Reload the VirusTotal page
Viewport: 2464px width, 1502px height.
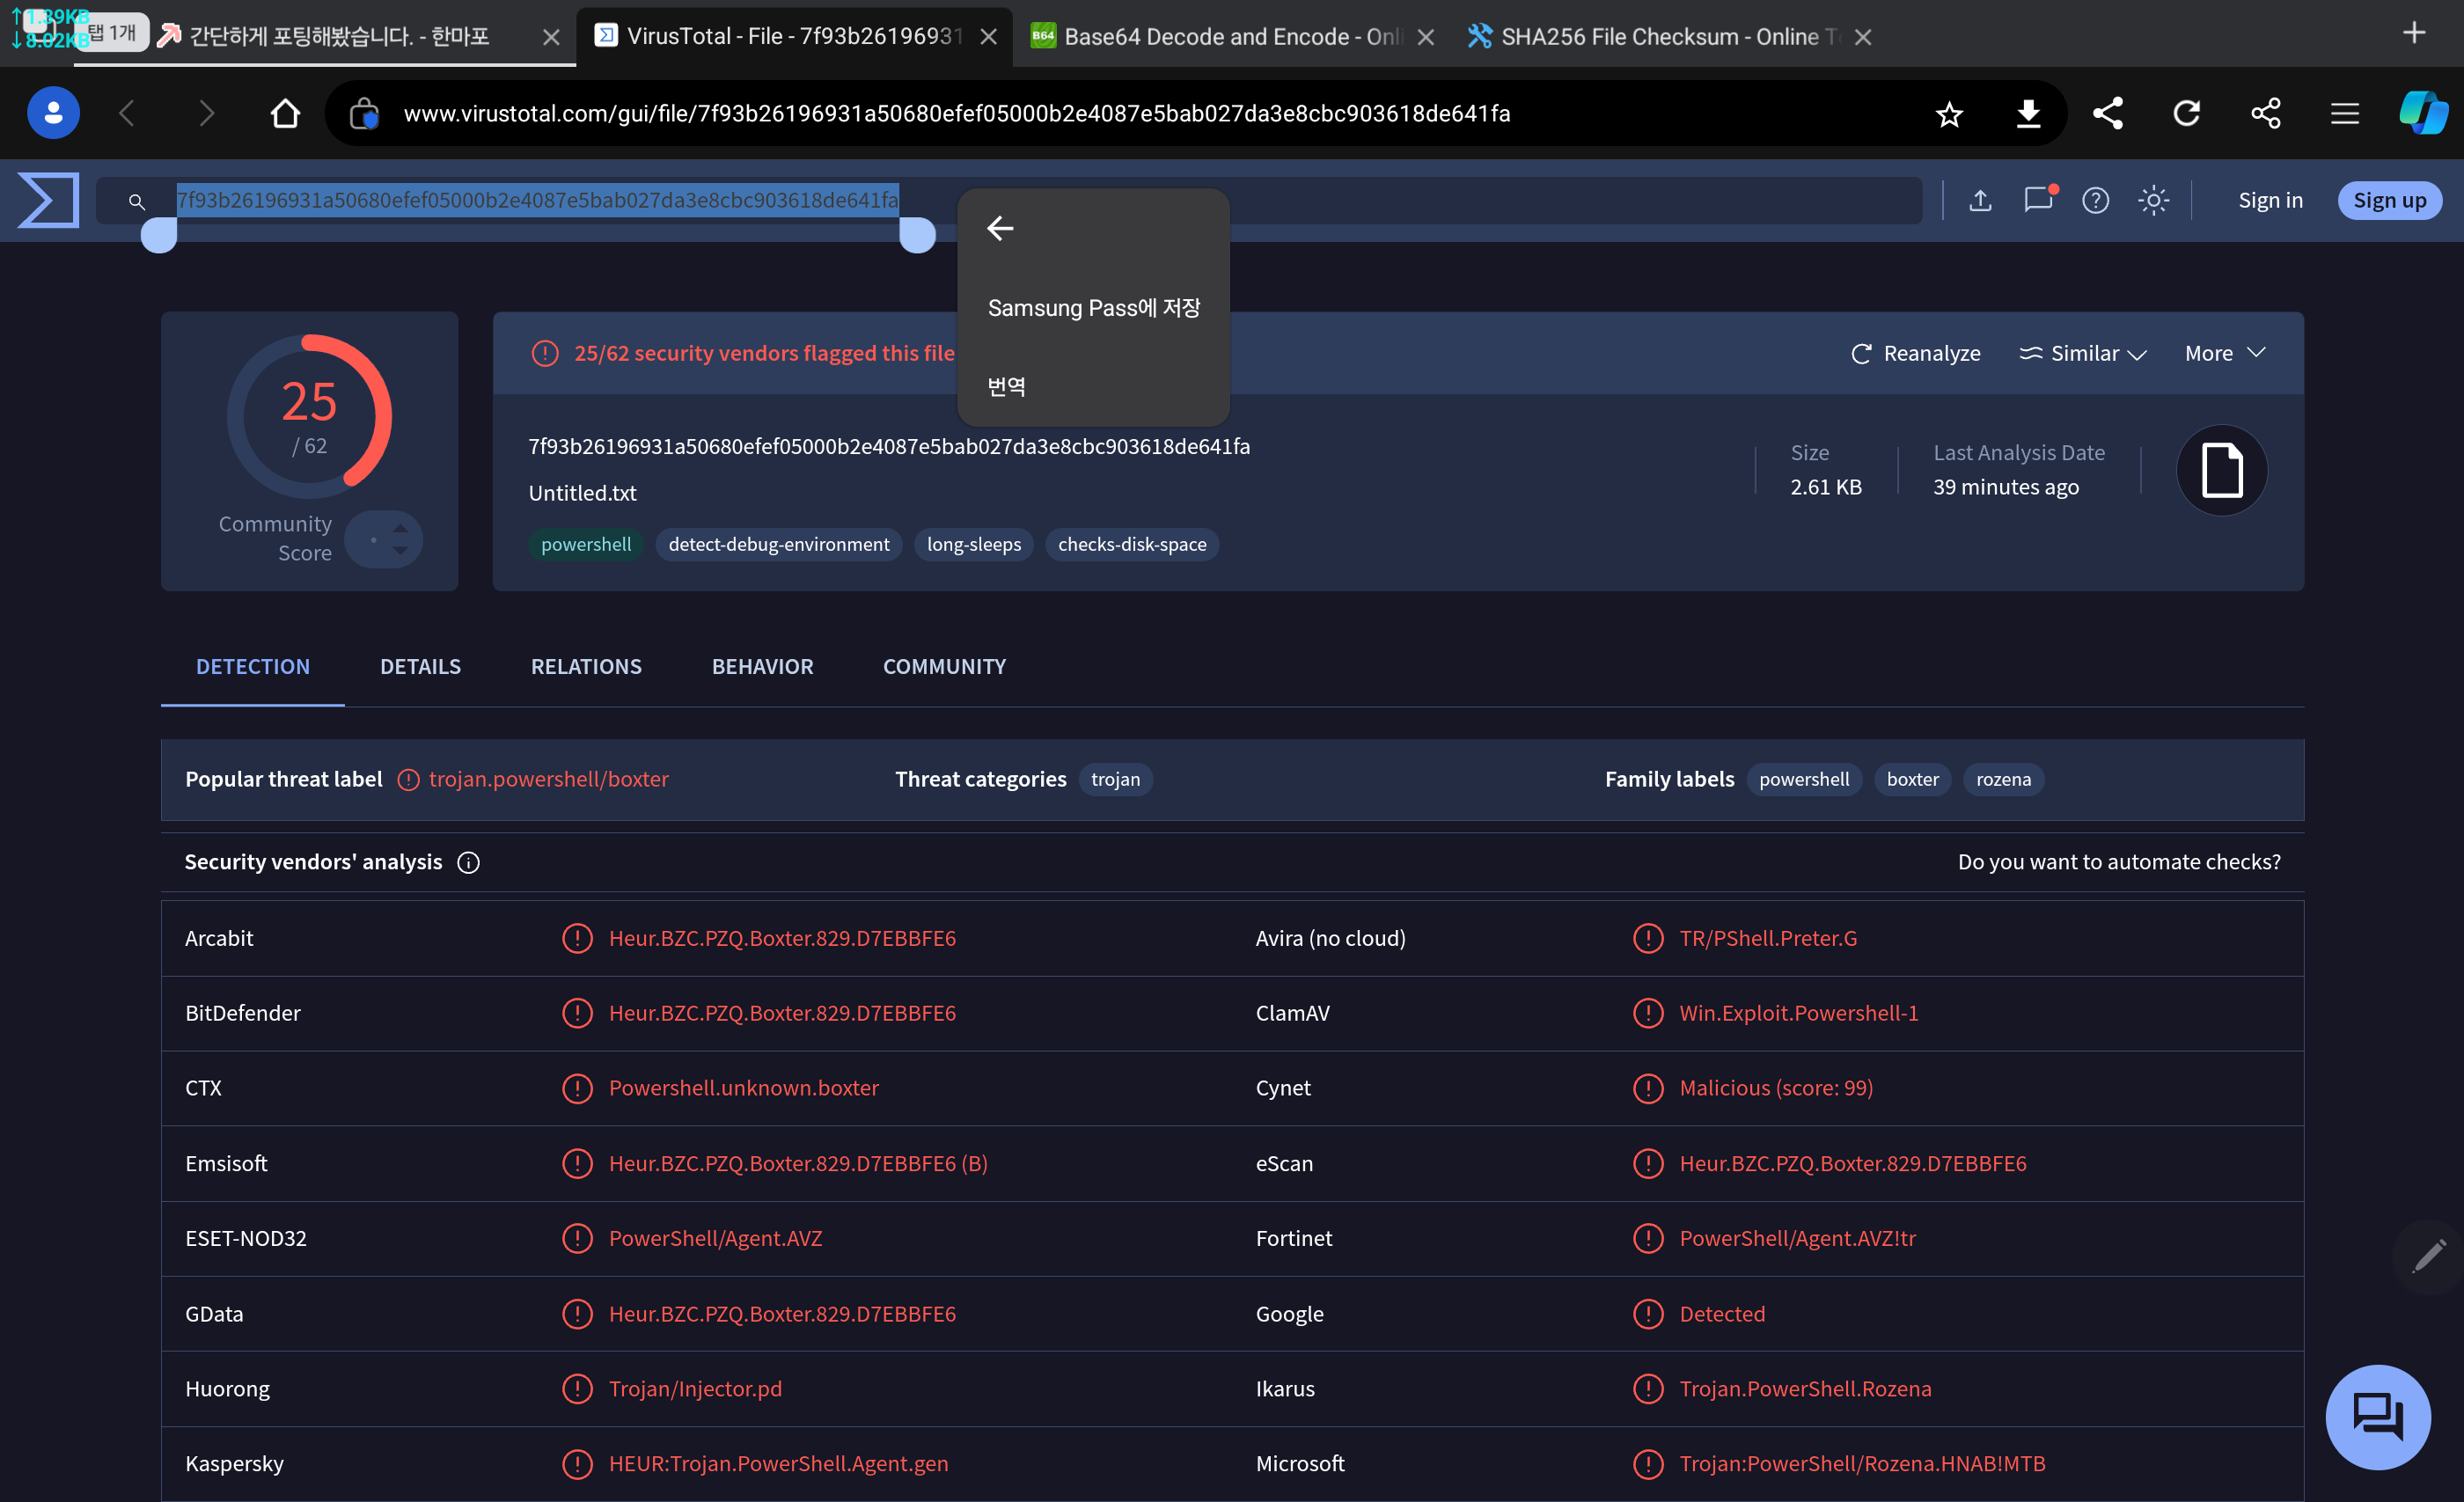pos(2186,113)
